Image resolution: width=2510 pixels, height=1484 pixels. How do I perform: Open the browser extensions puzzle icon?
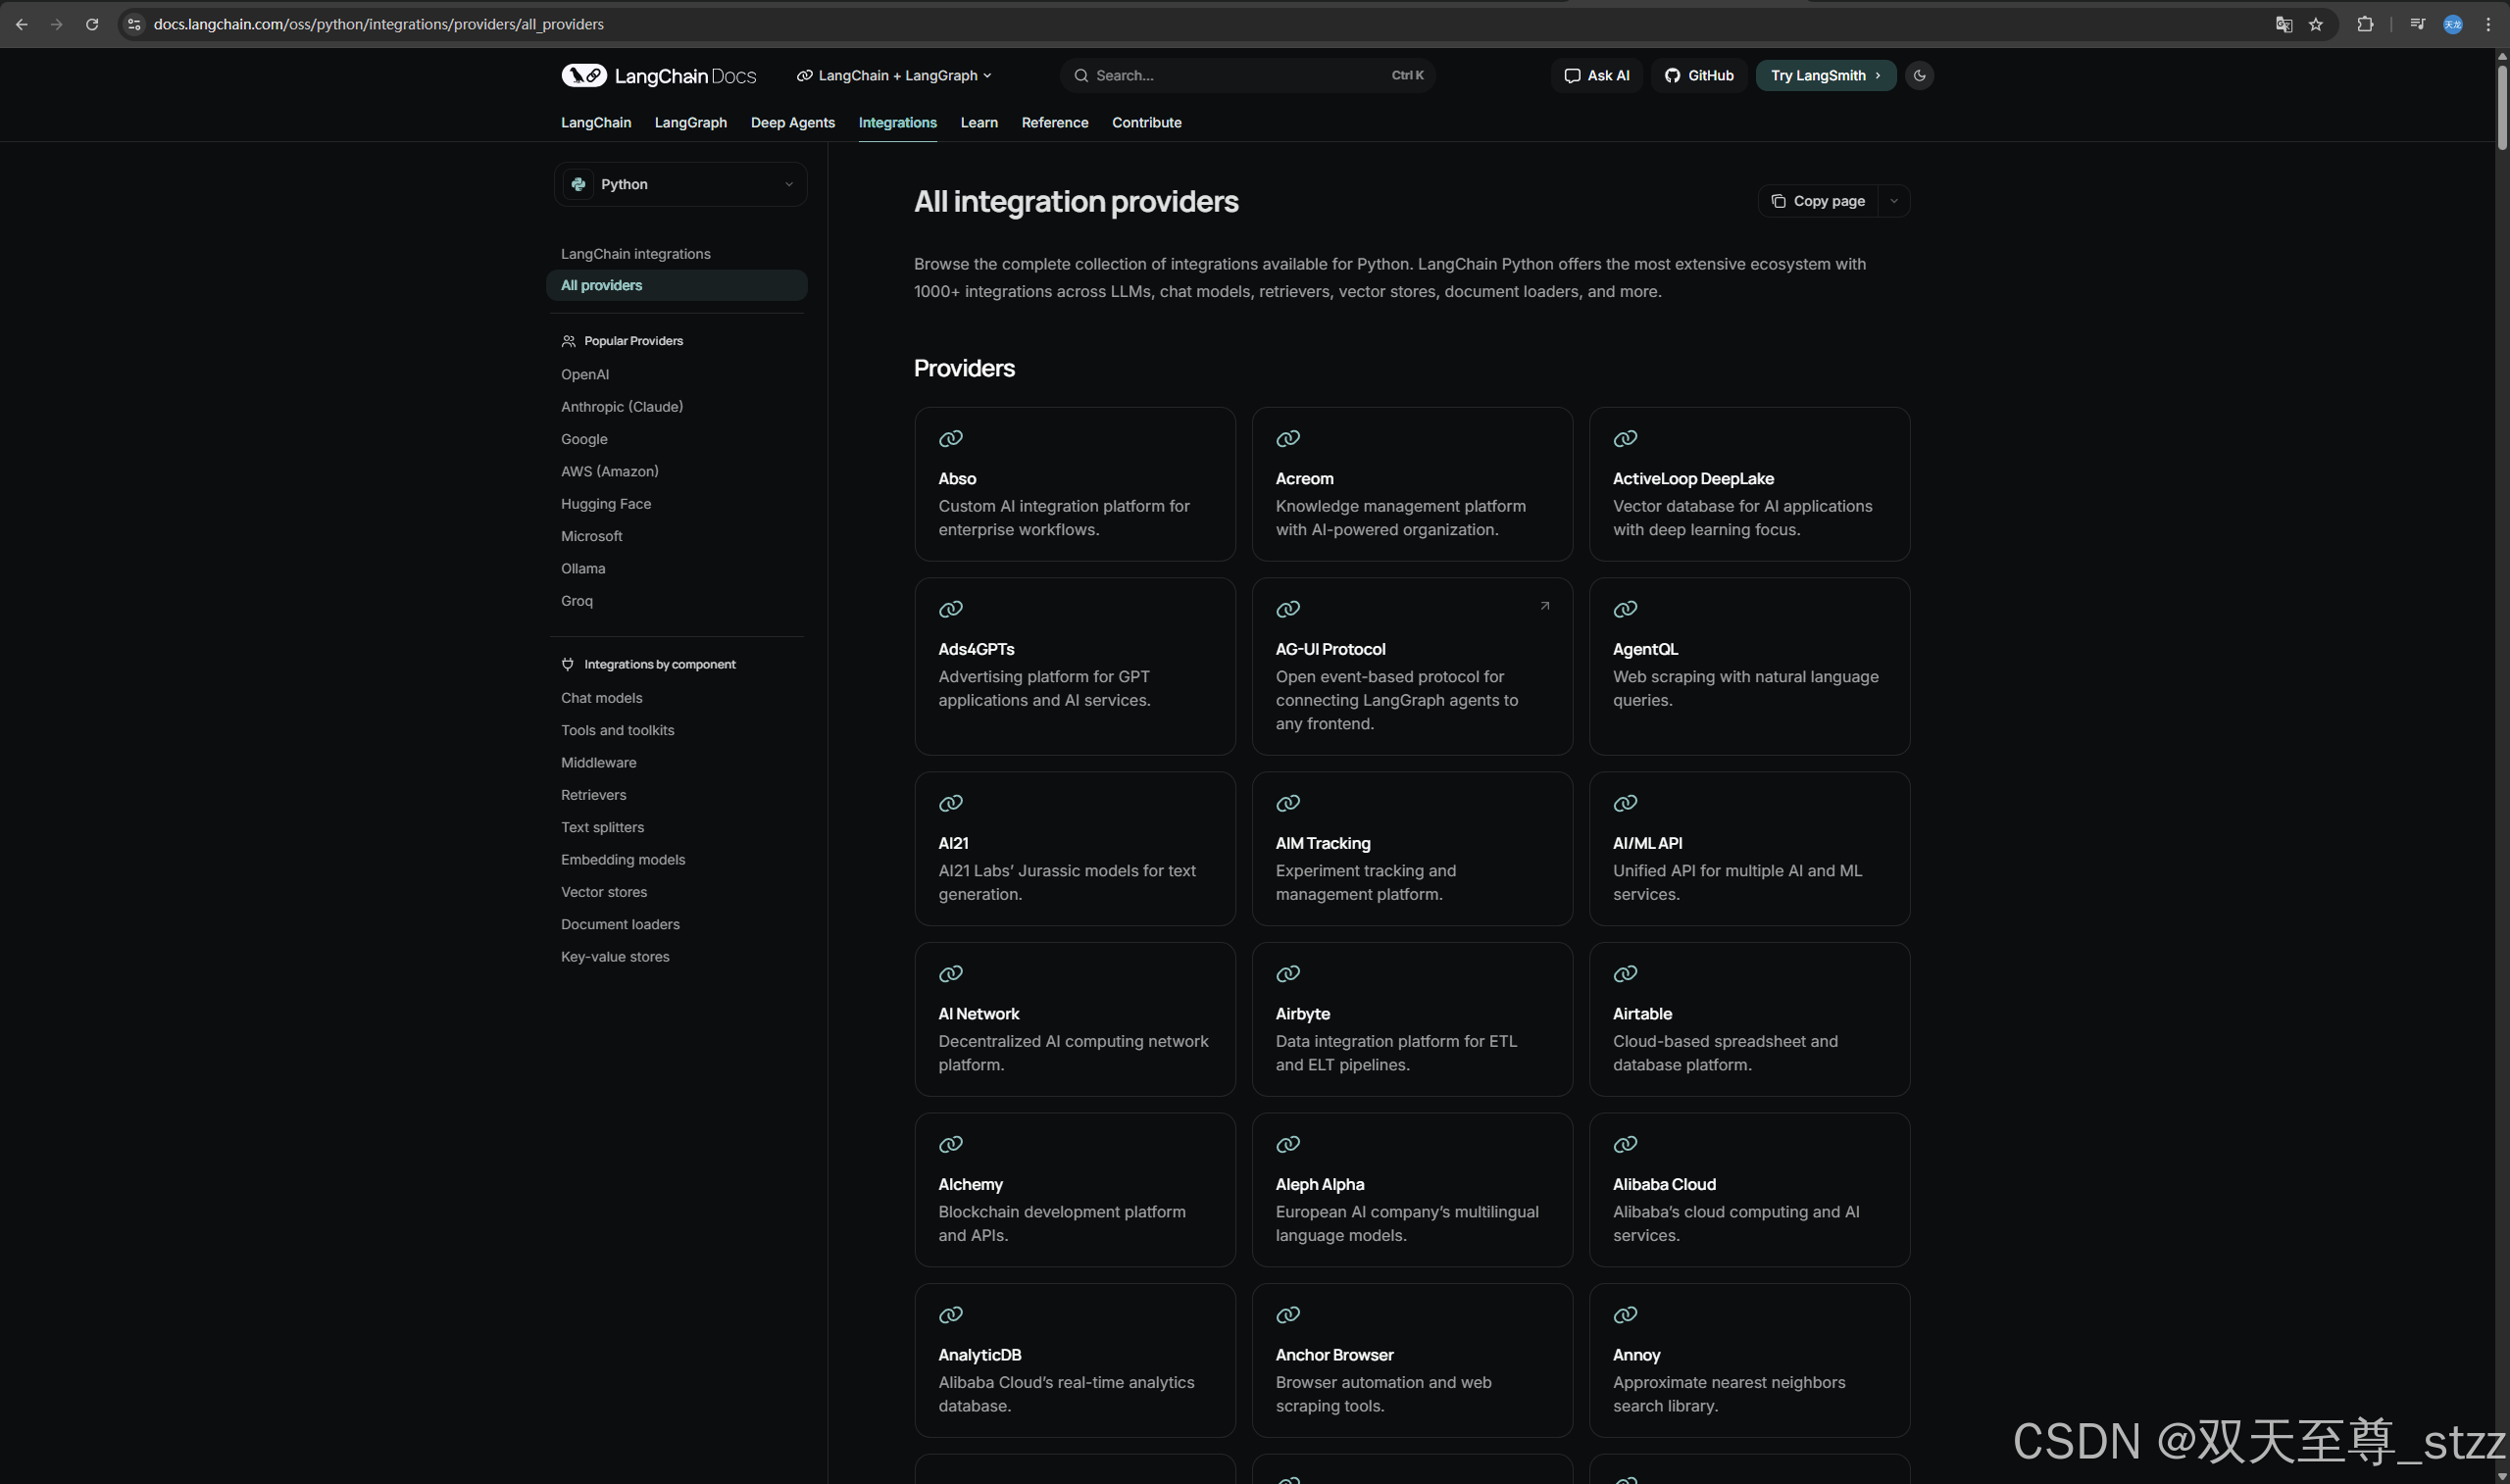tap(2365, 24)
